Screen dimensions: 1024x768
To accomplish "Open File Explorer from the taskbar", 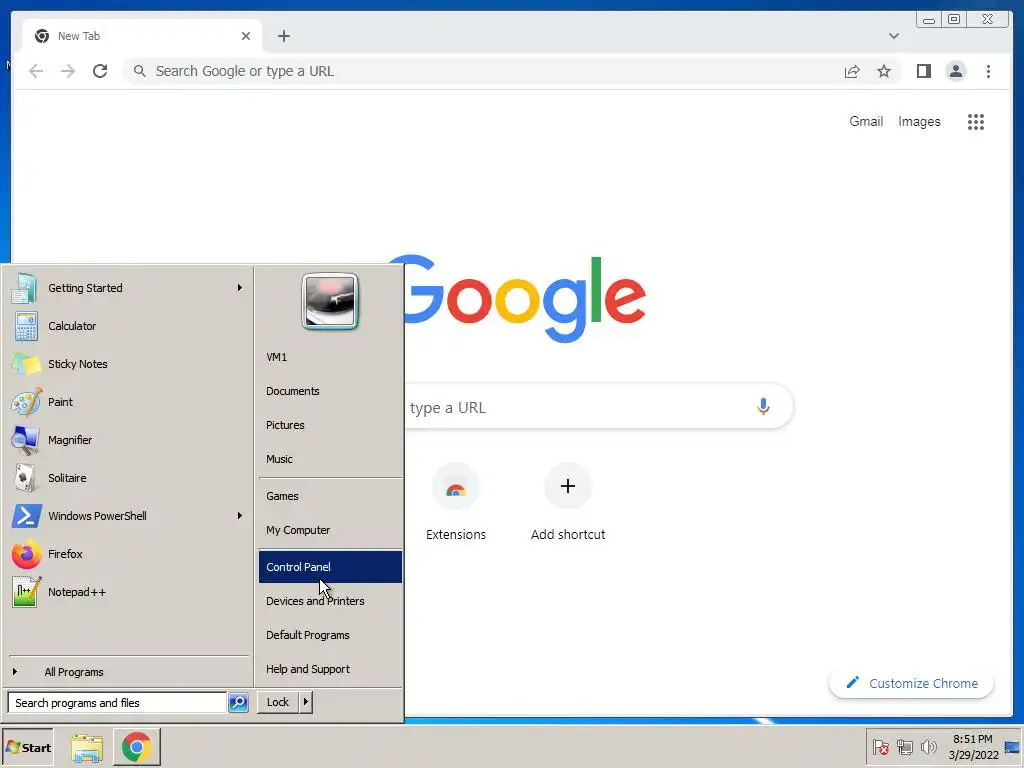I will (x=87, y=747).
